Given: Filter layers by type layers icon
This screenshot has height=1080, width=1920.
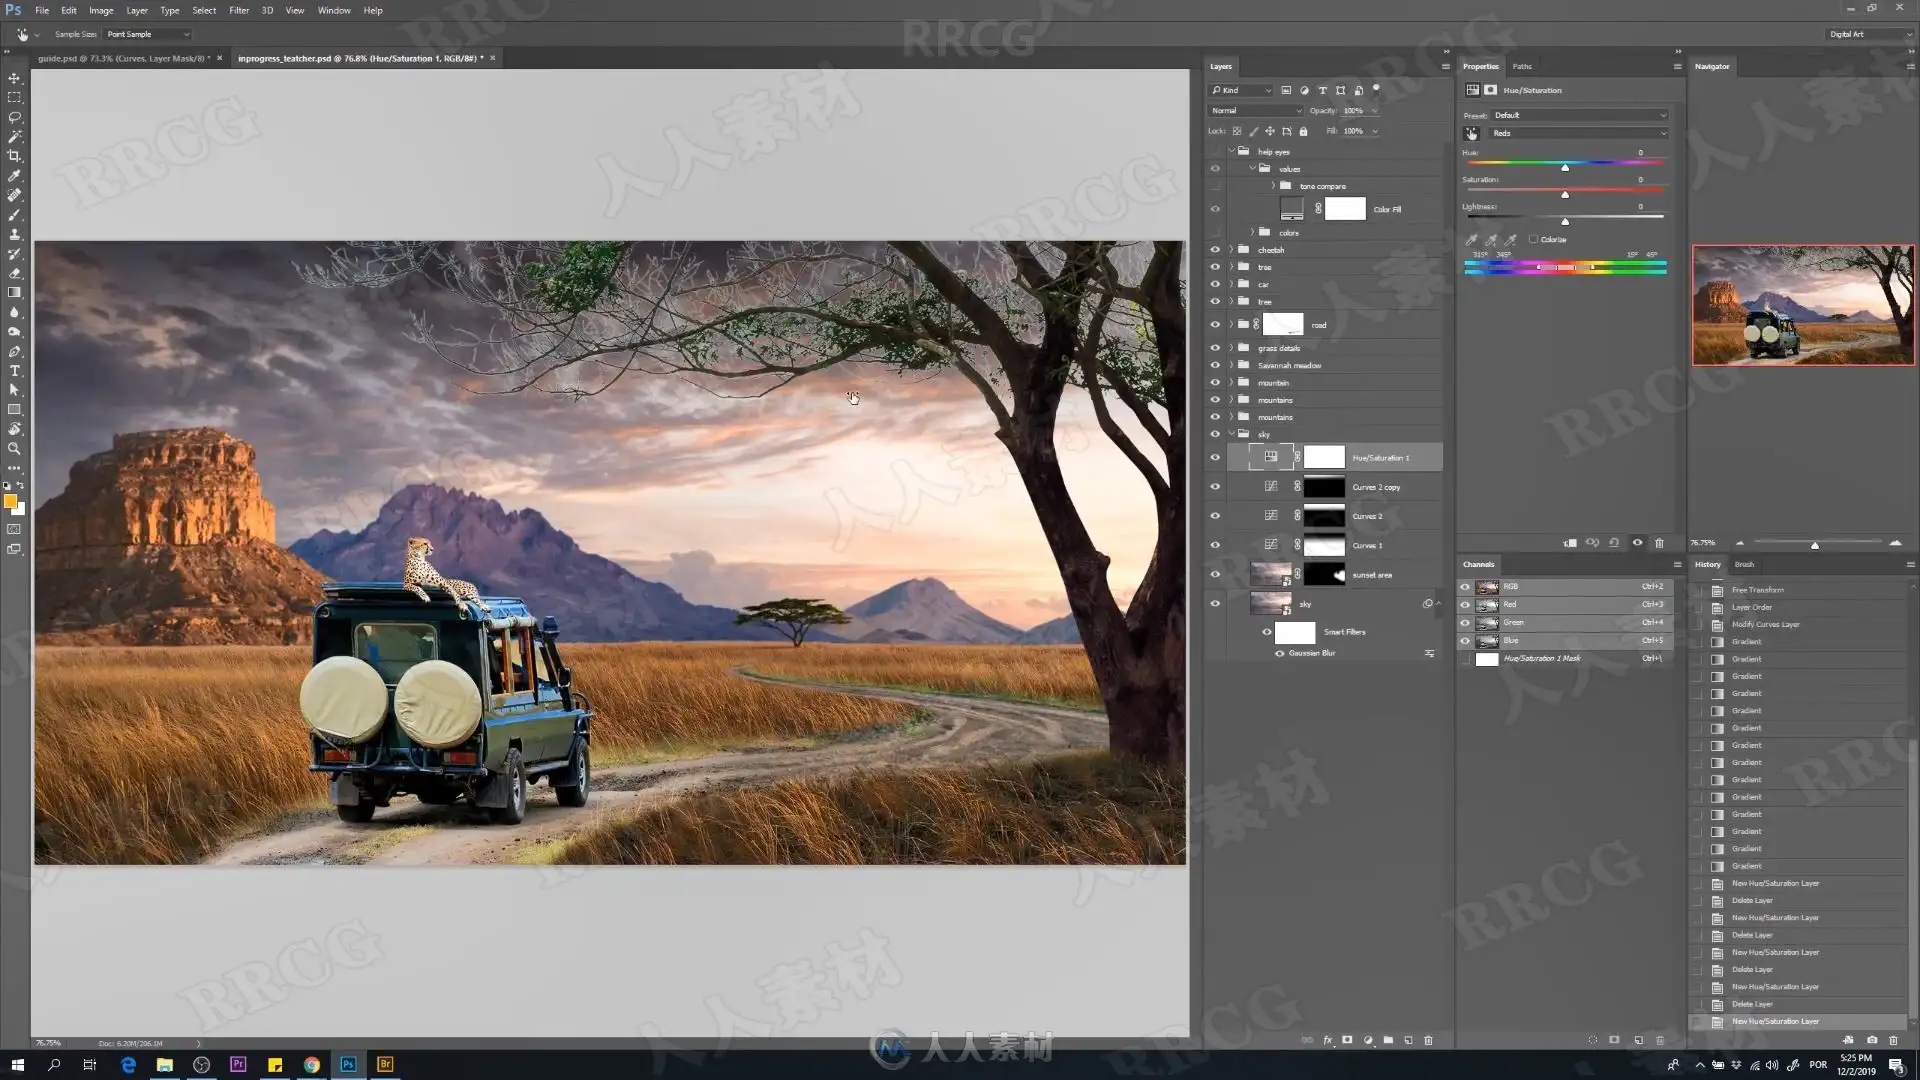Looking at the screenshot, I should [x=1322, y=90].
